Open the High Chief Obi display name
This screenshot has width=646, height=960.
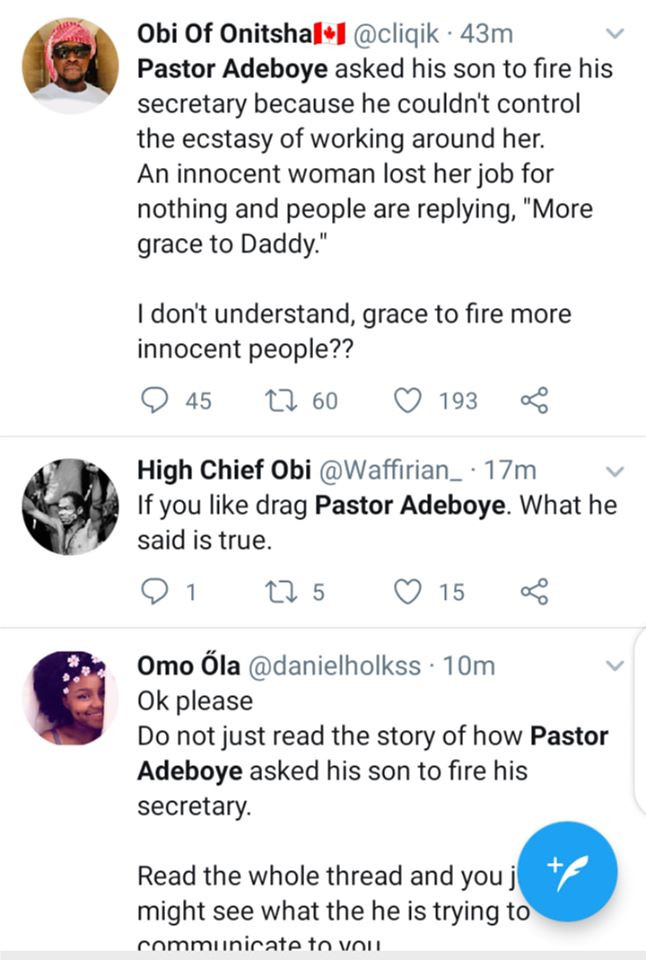[x=224, y=470]
